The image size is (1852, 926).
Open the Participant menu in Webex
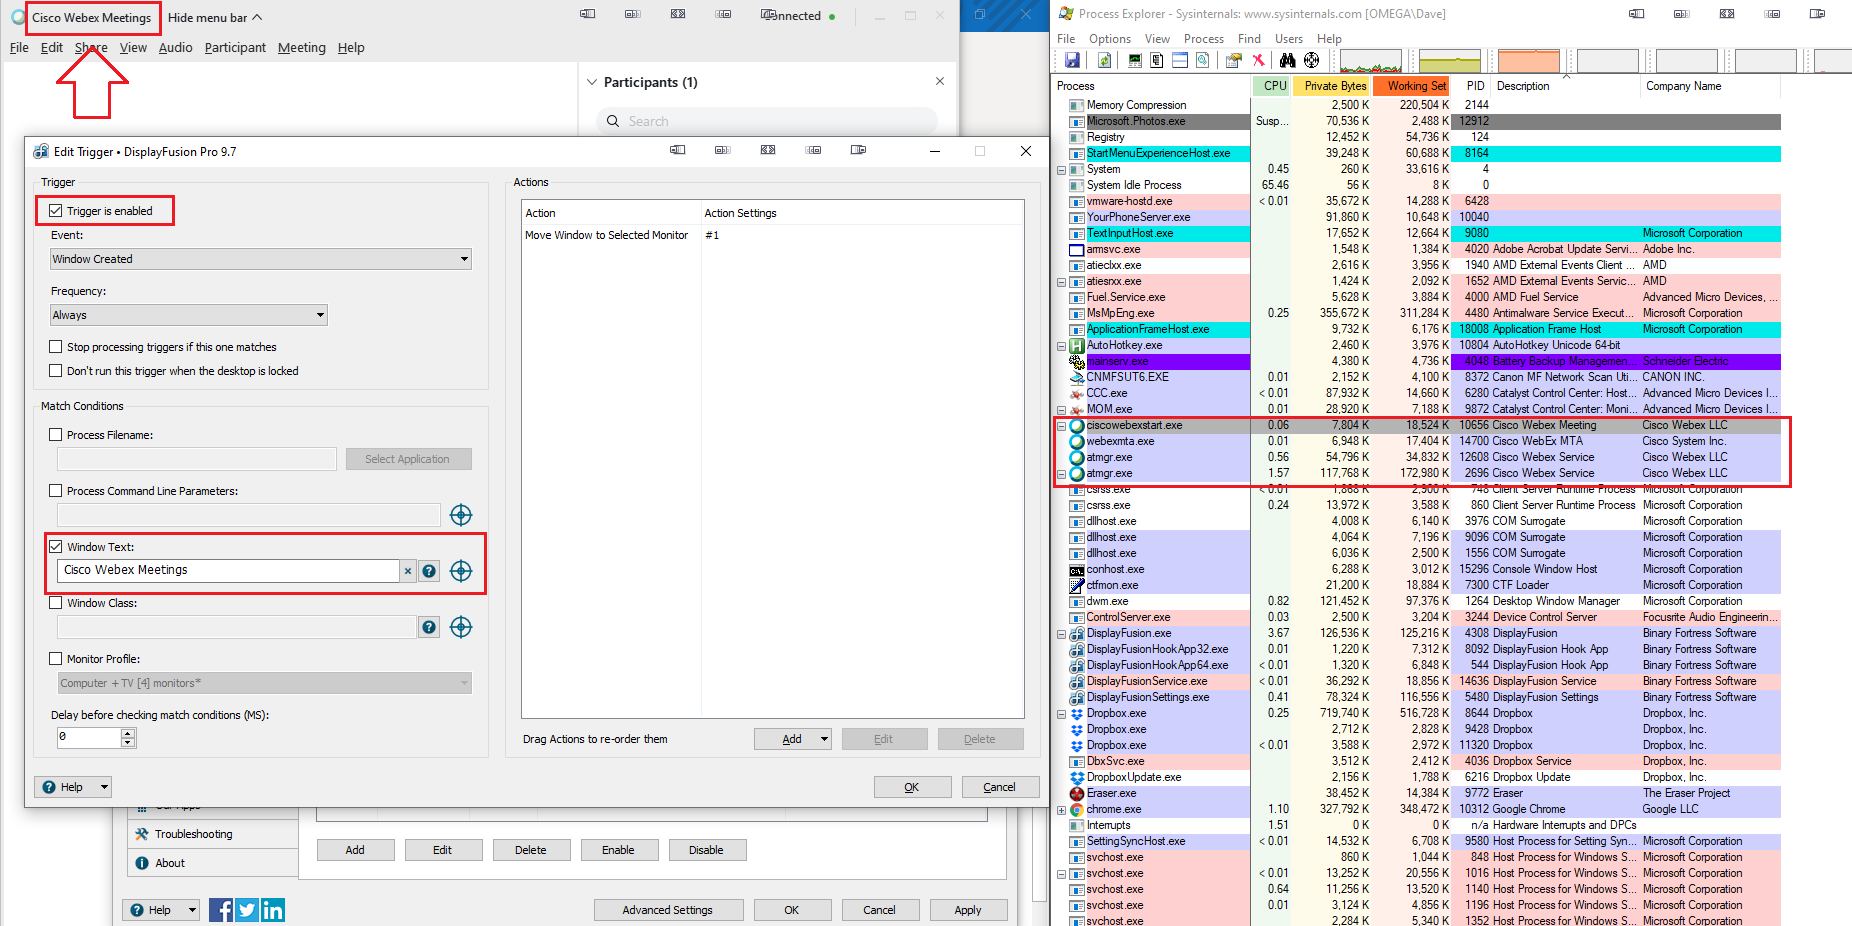click(235, 48)
